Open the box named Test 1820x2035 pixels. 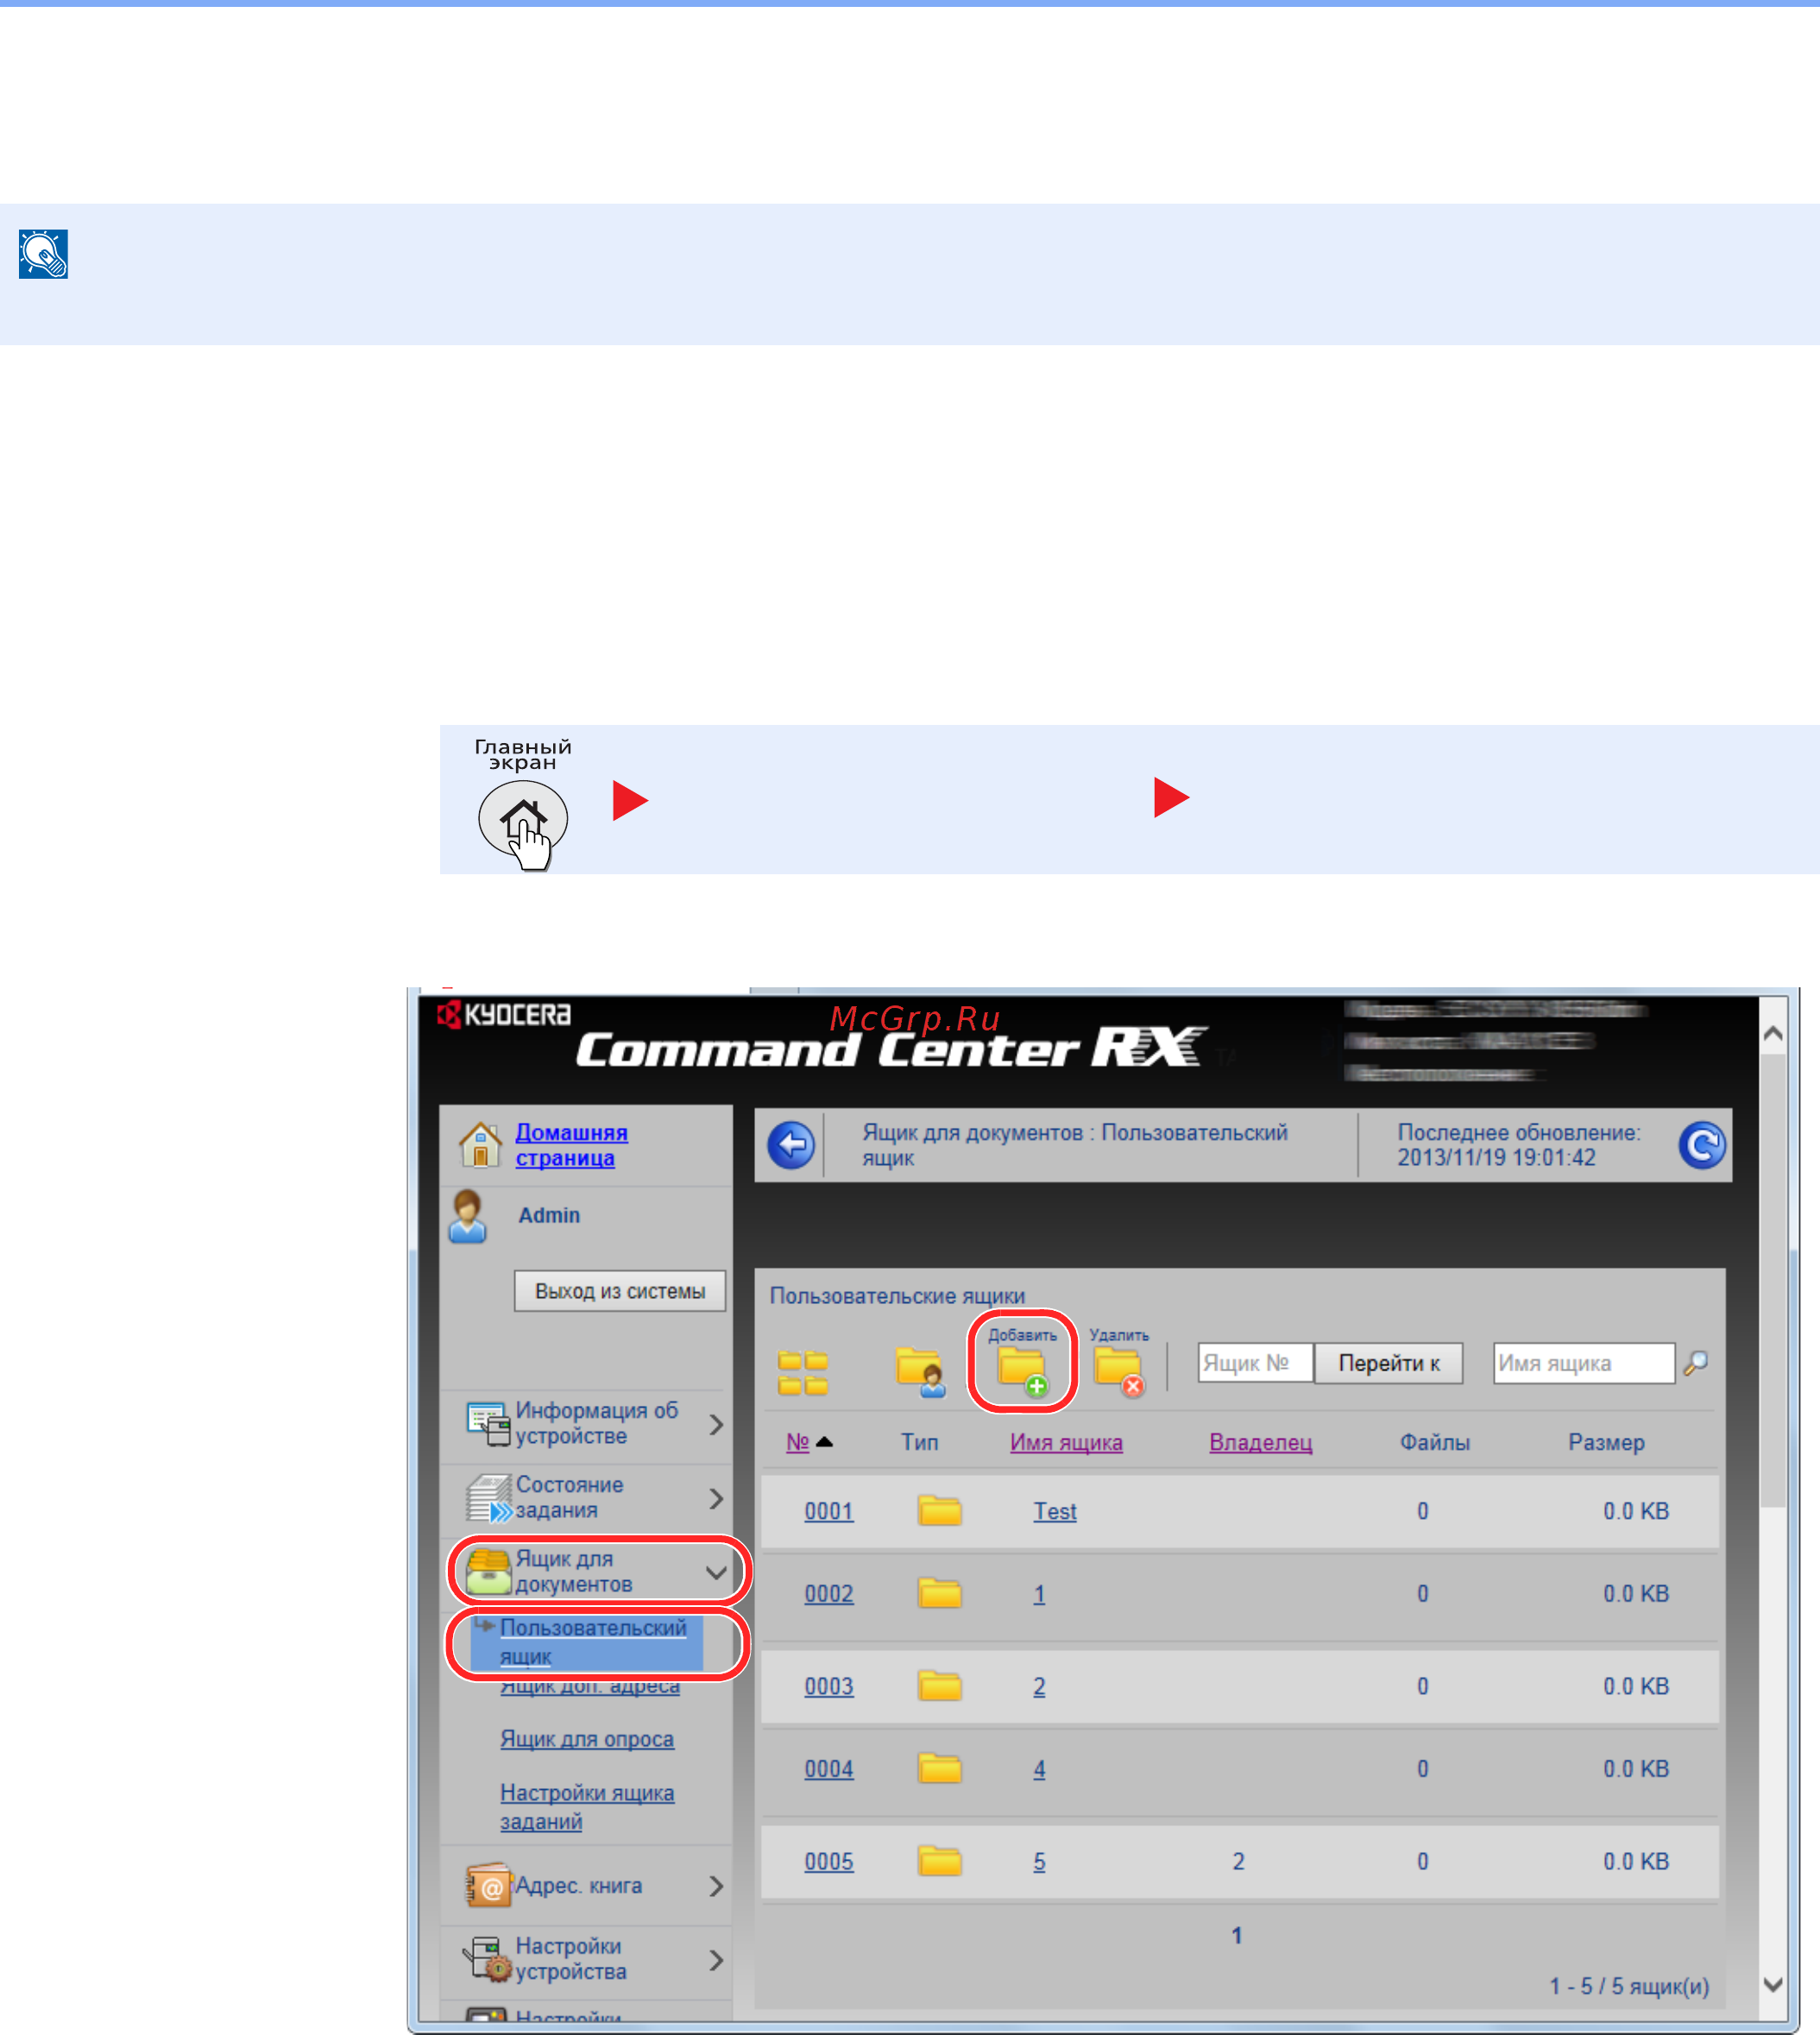coord(1055,1511)
